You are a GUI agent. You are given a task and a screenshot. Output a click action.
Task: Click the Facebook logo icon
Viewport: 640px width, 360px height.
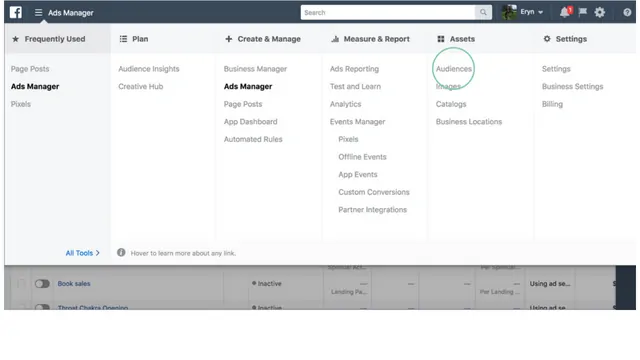tap(16, 12)
